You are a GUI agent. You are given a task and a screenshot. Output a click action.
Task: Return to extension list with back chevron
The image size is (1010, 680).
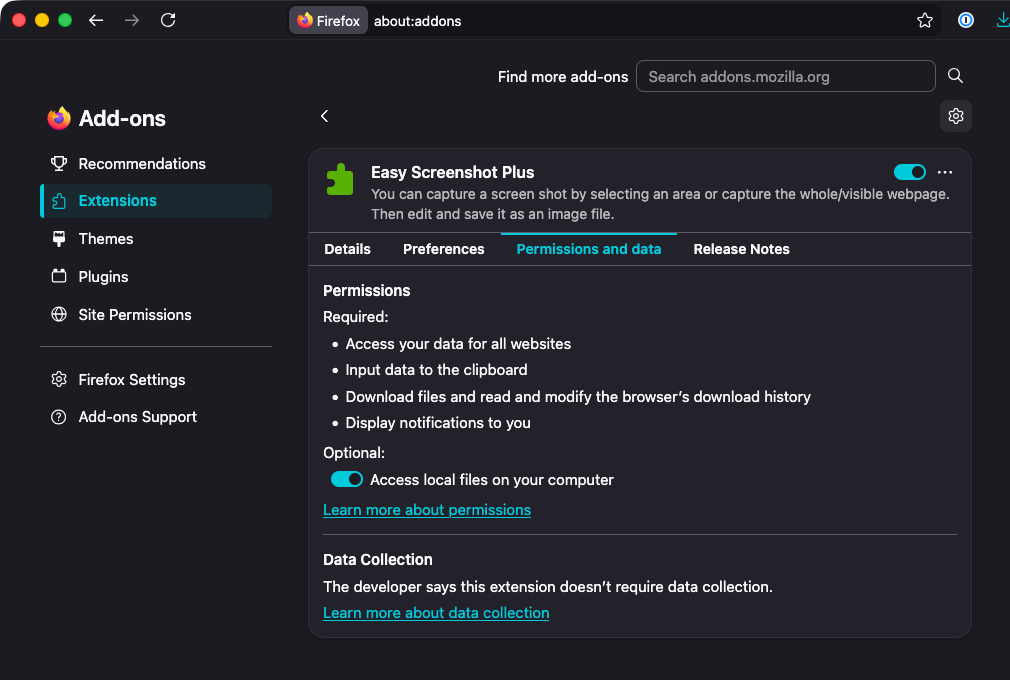tap(325, 116)
